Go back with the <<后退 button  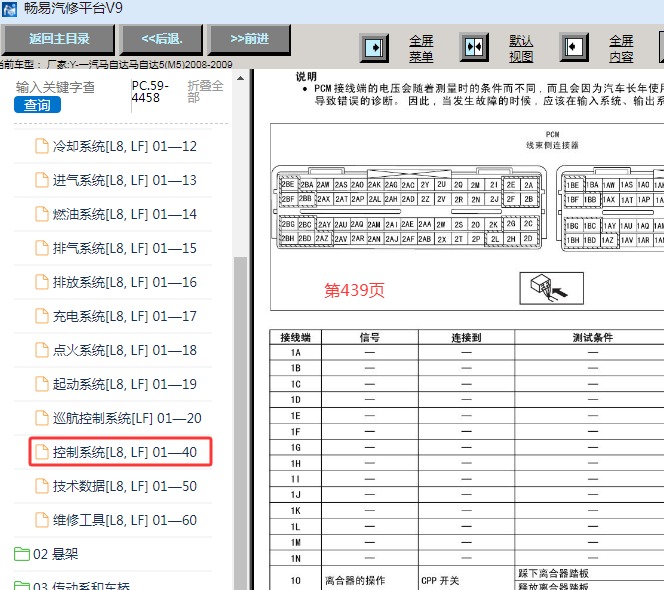[161, 39]
